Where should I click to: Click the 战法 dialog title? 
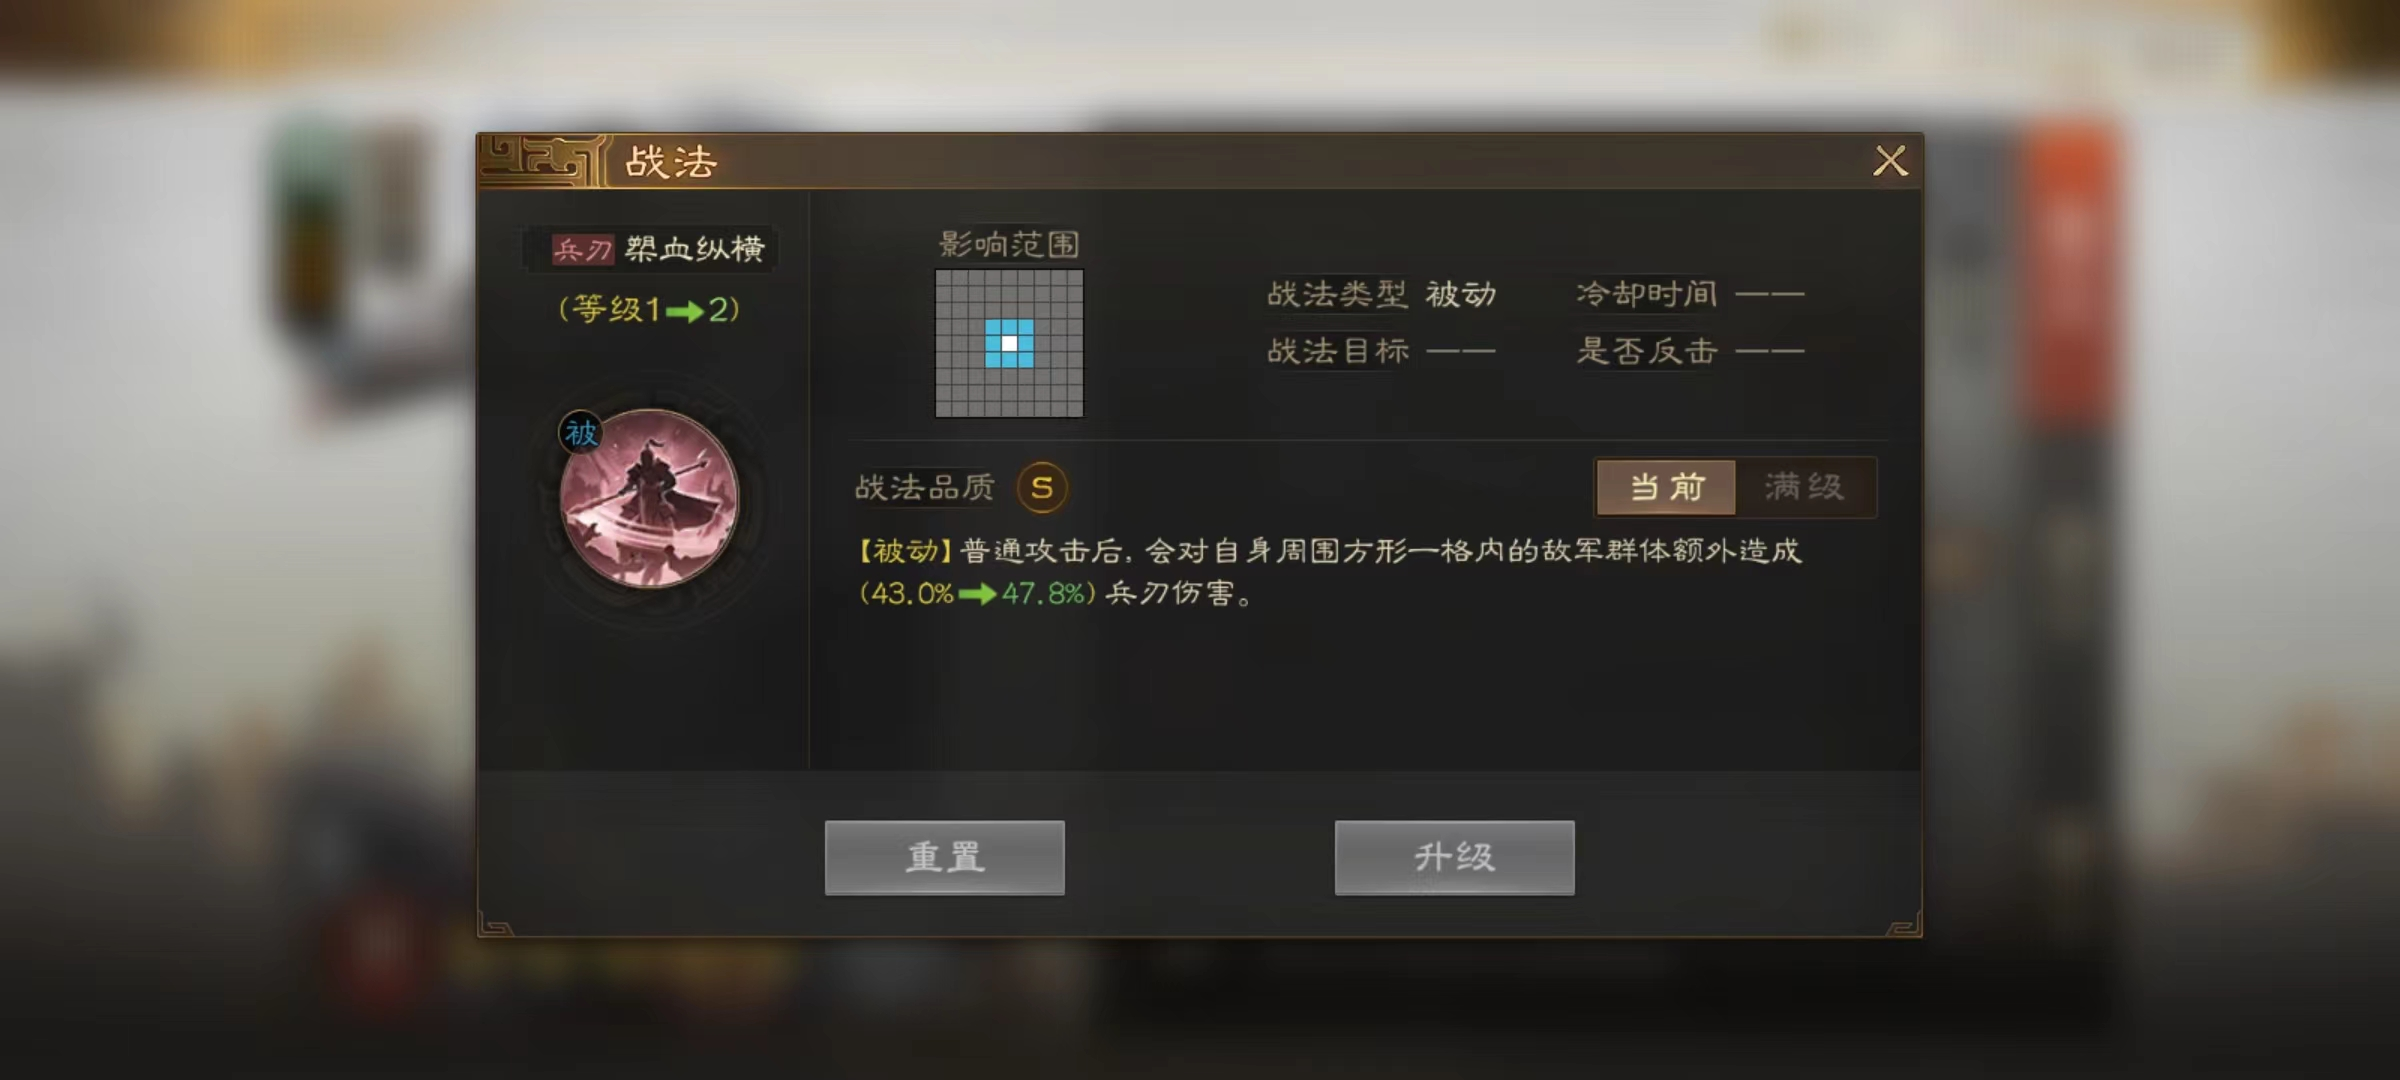(x=671, y=162)
